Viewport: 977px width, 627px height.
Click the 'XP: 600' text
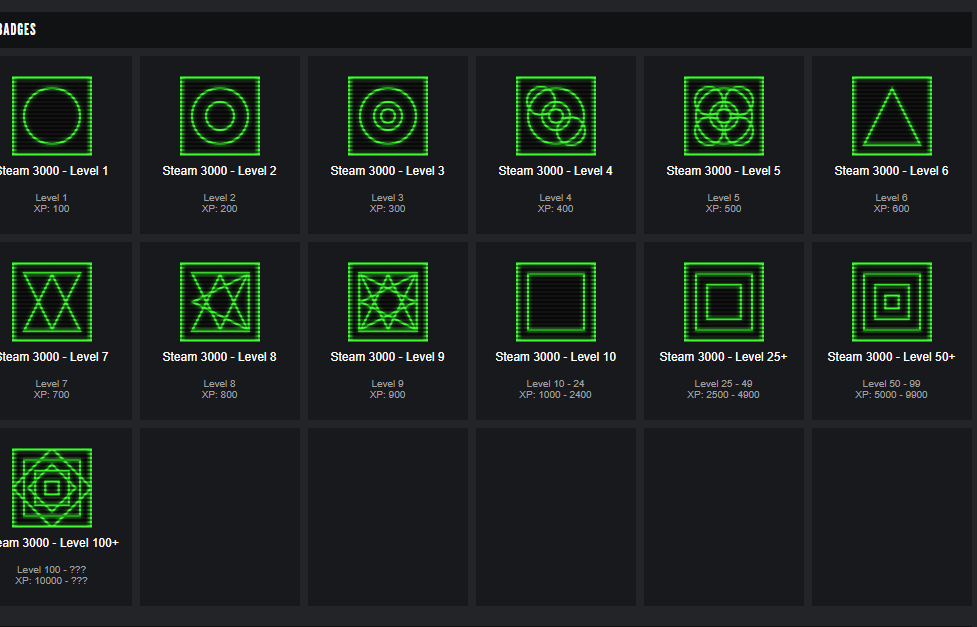coord(891,209)
